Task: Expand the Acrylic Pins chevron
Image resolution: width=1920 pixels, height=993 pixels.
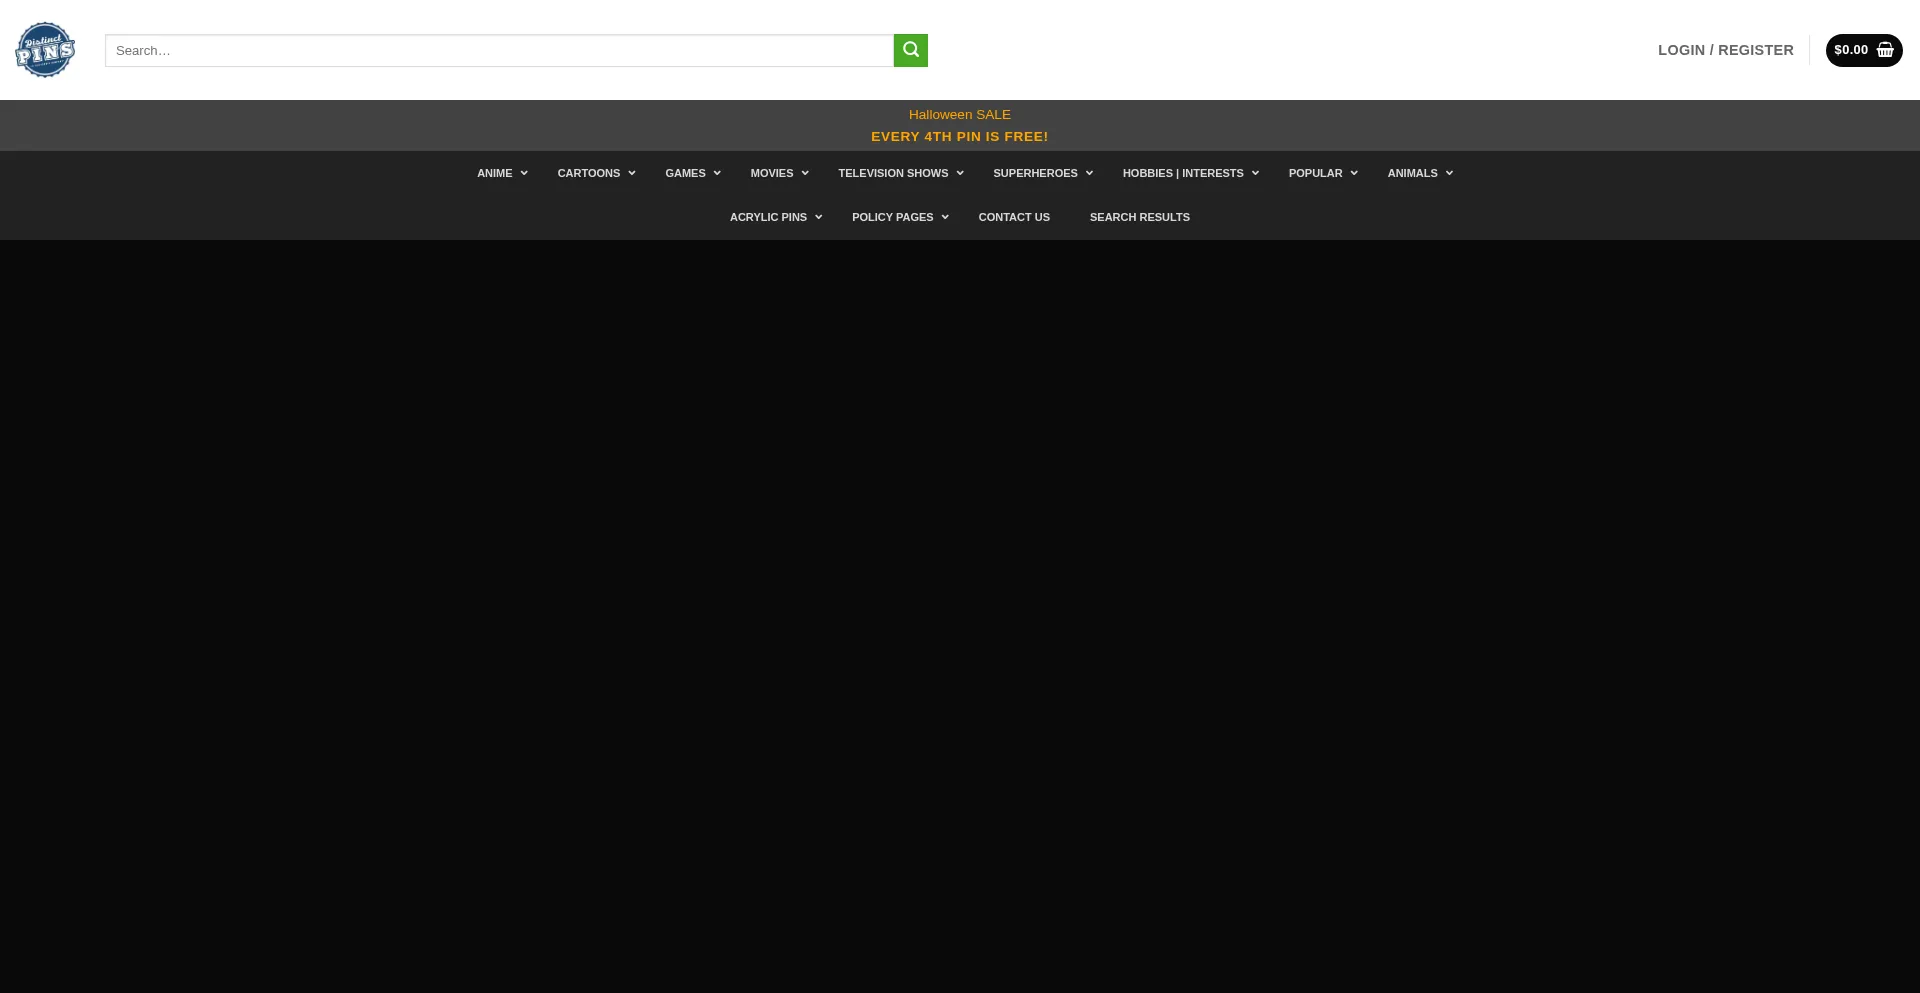Action: pos(818,217)
